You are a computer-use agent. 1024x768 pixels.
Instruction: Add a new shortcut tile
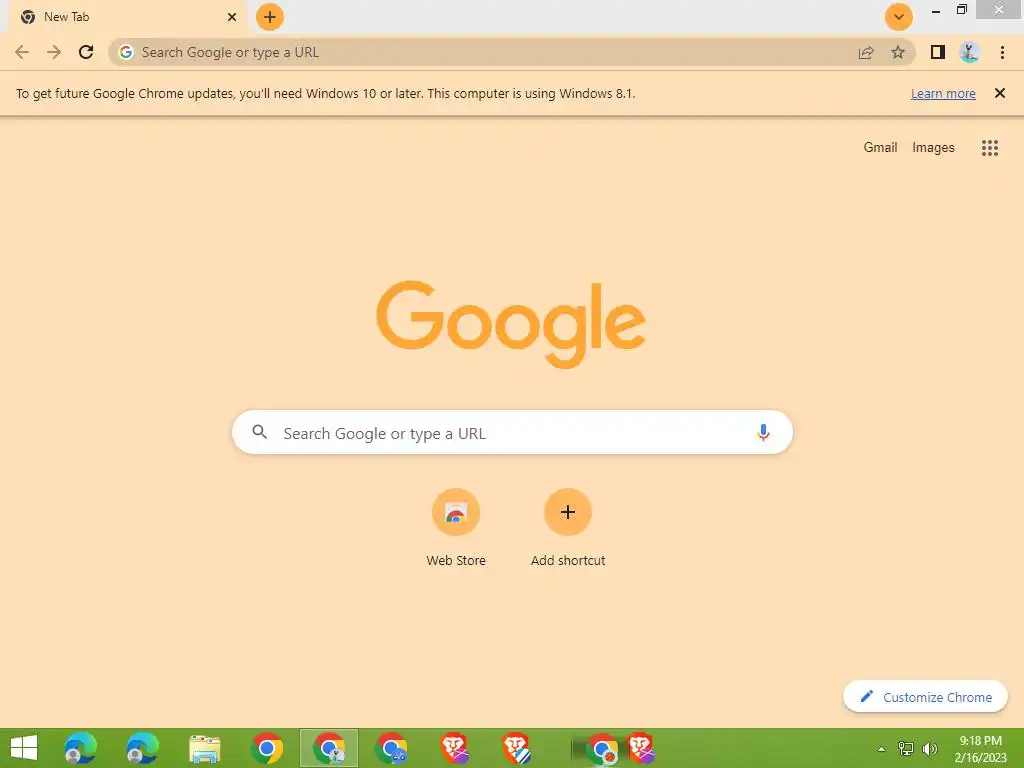(568, 512)
